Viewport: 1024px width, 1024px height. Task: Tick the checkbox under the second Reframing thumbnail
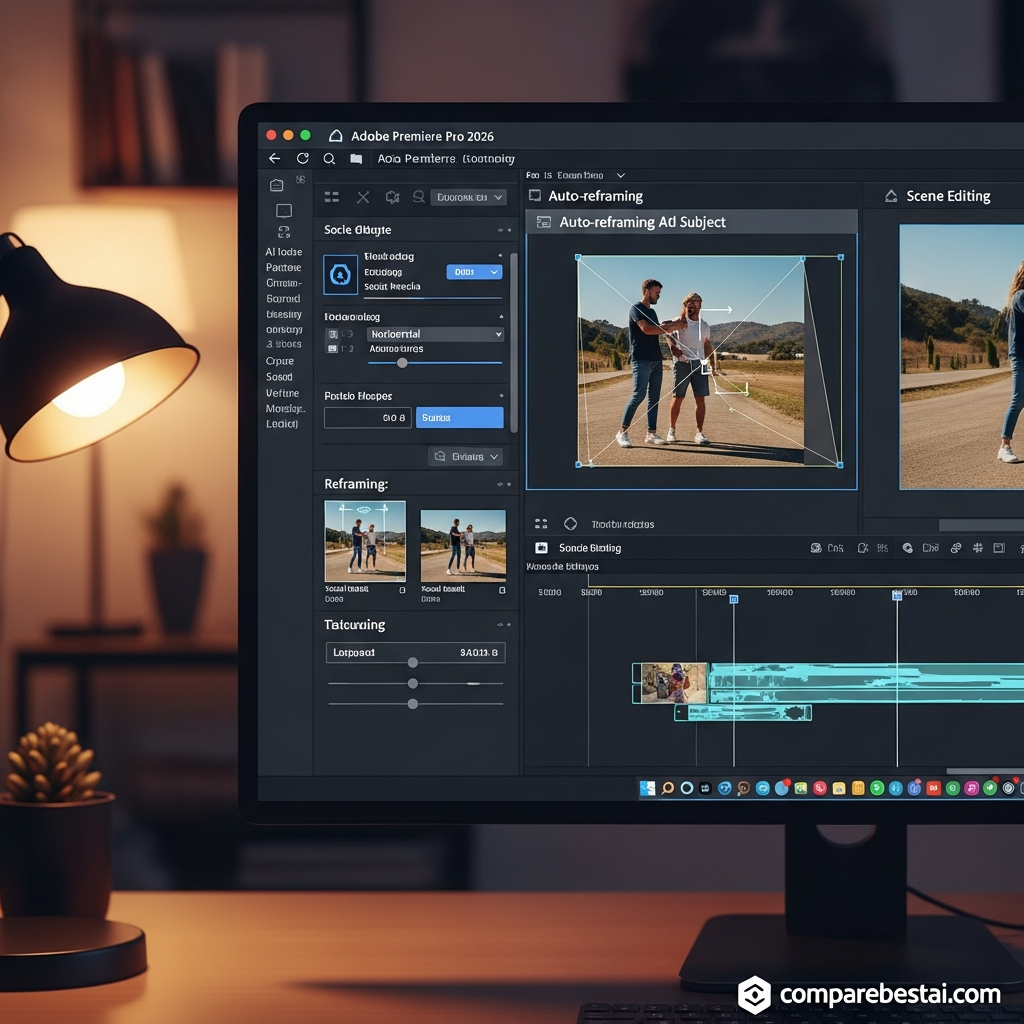[x=502, y=590]
